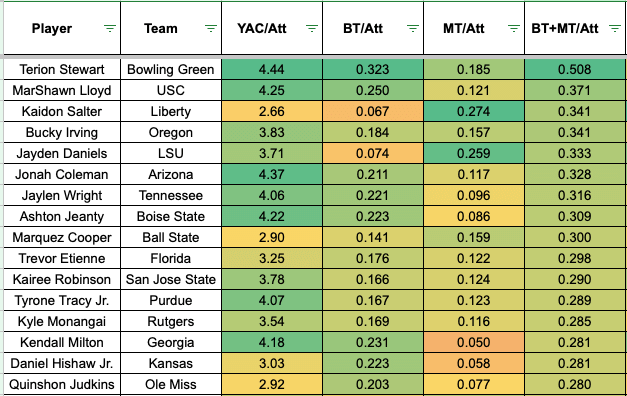Click the Kendall Milton 0.050 cell
Screen dimensions: 627x396
[x=474, y=342]
